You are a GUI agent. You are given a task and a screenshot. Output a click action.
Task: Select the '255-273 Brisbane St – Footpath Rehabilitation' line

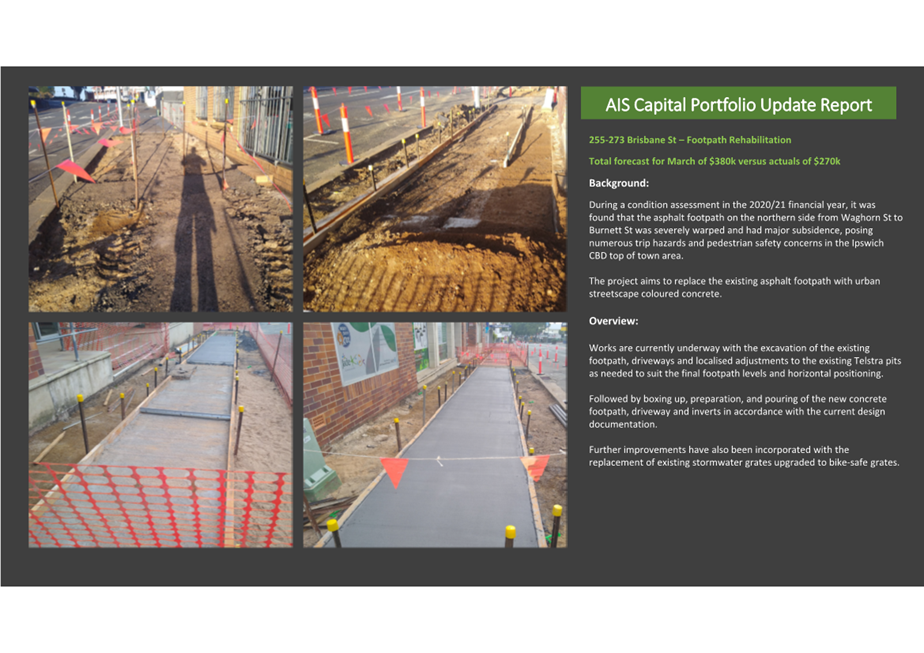click(x=689, y=140)
